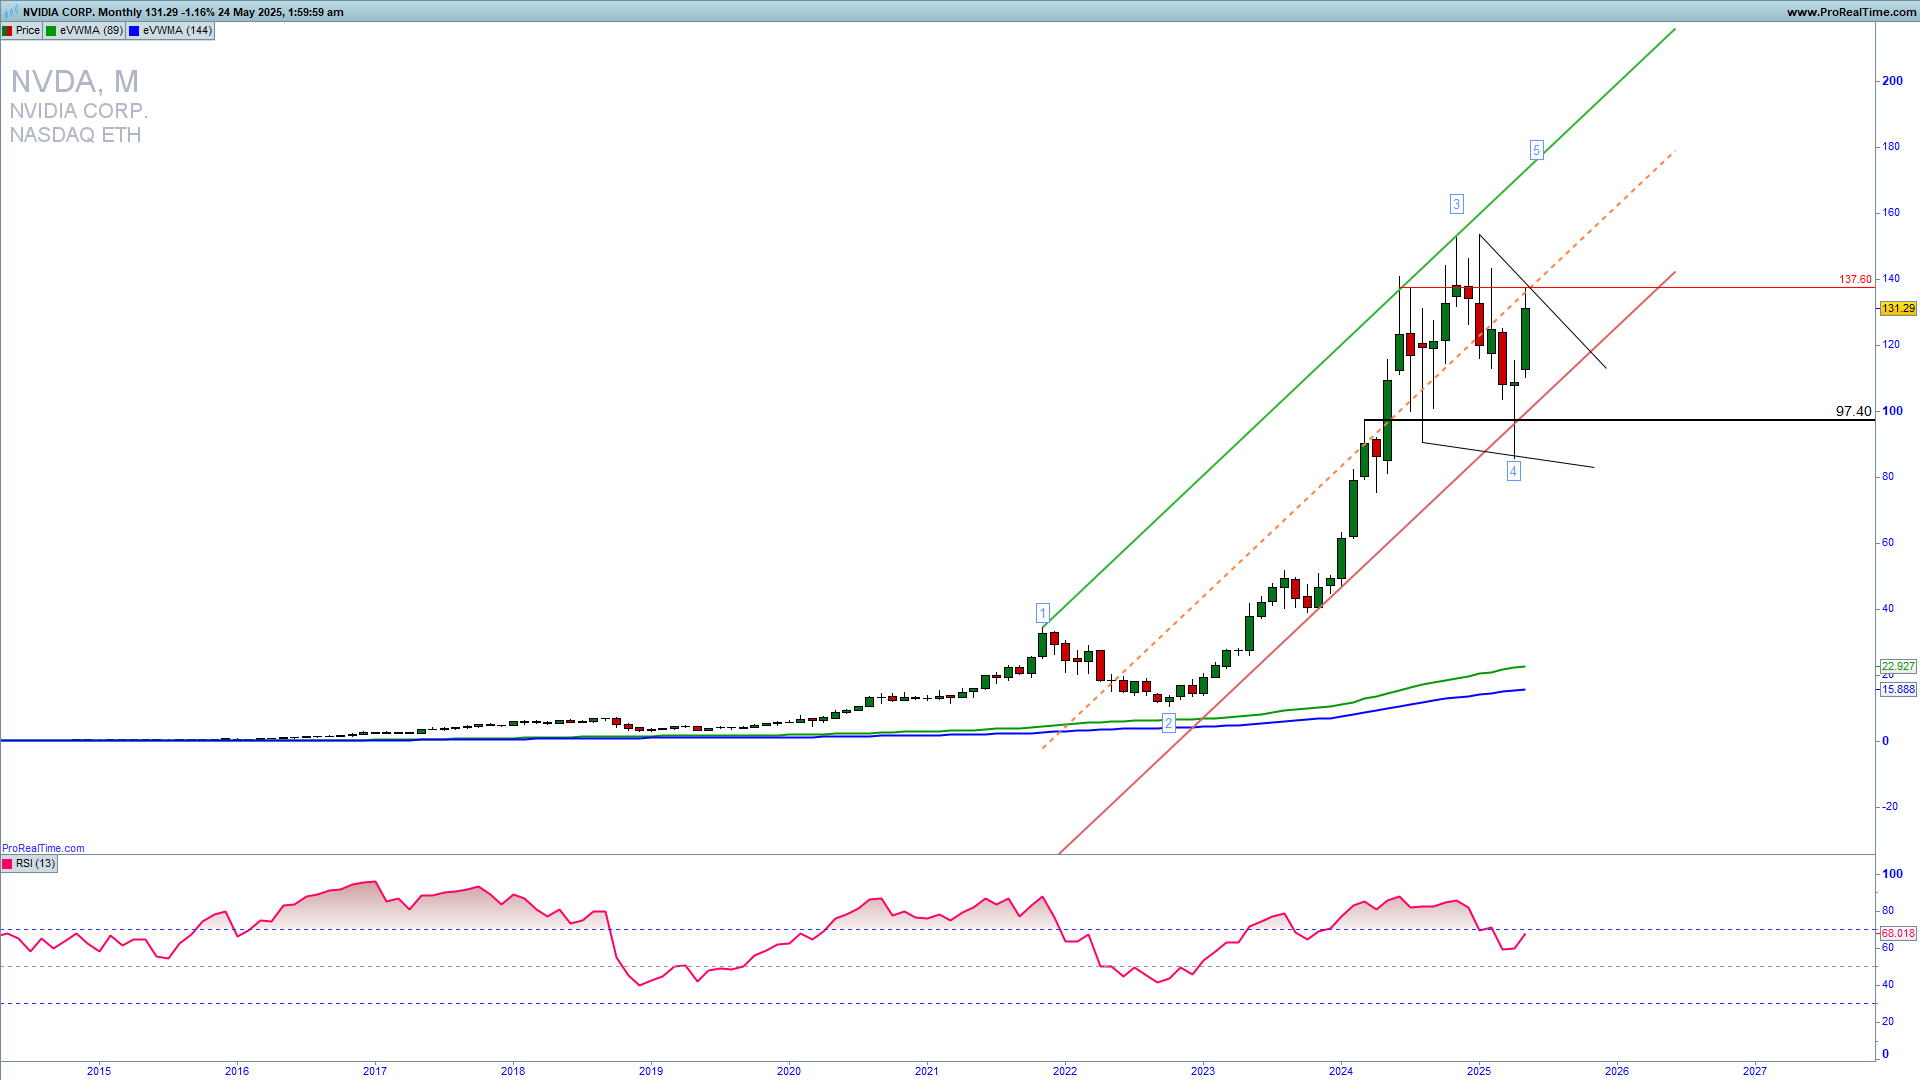The image size is (1920, 1080).
Task: Click the pink RSI color swatch
Action: tap(8, 864)
